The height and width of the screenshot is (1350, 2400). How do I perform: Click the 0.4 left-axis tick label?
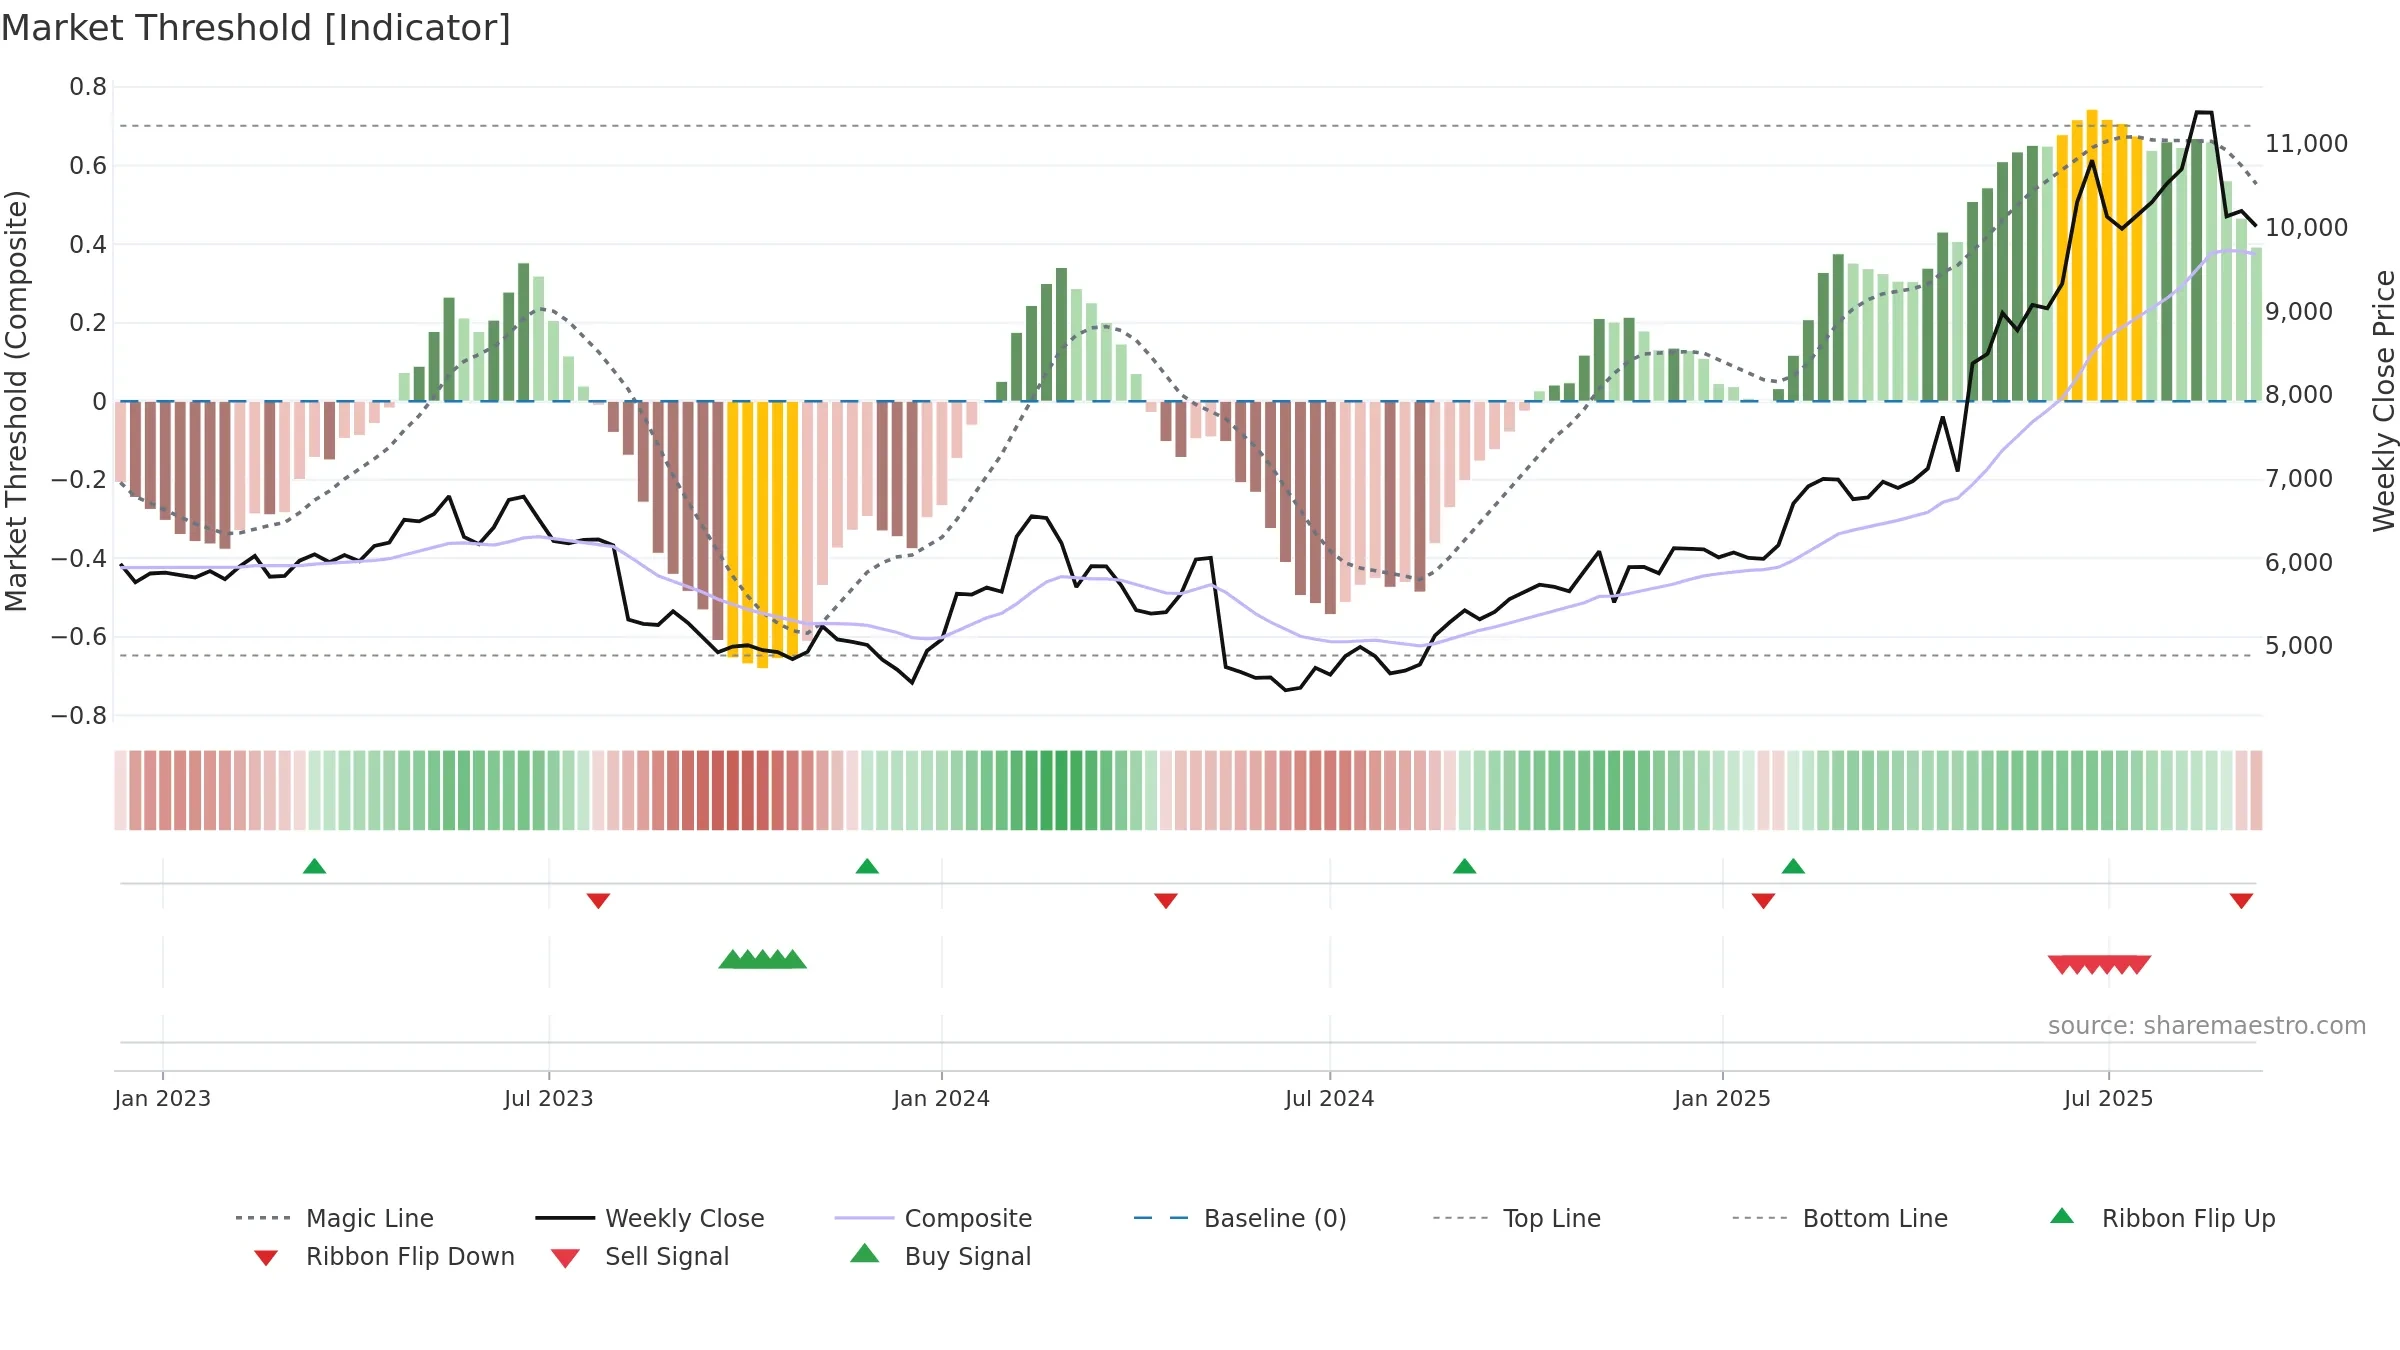pyautogui.click(x=88, y=244)
